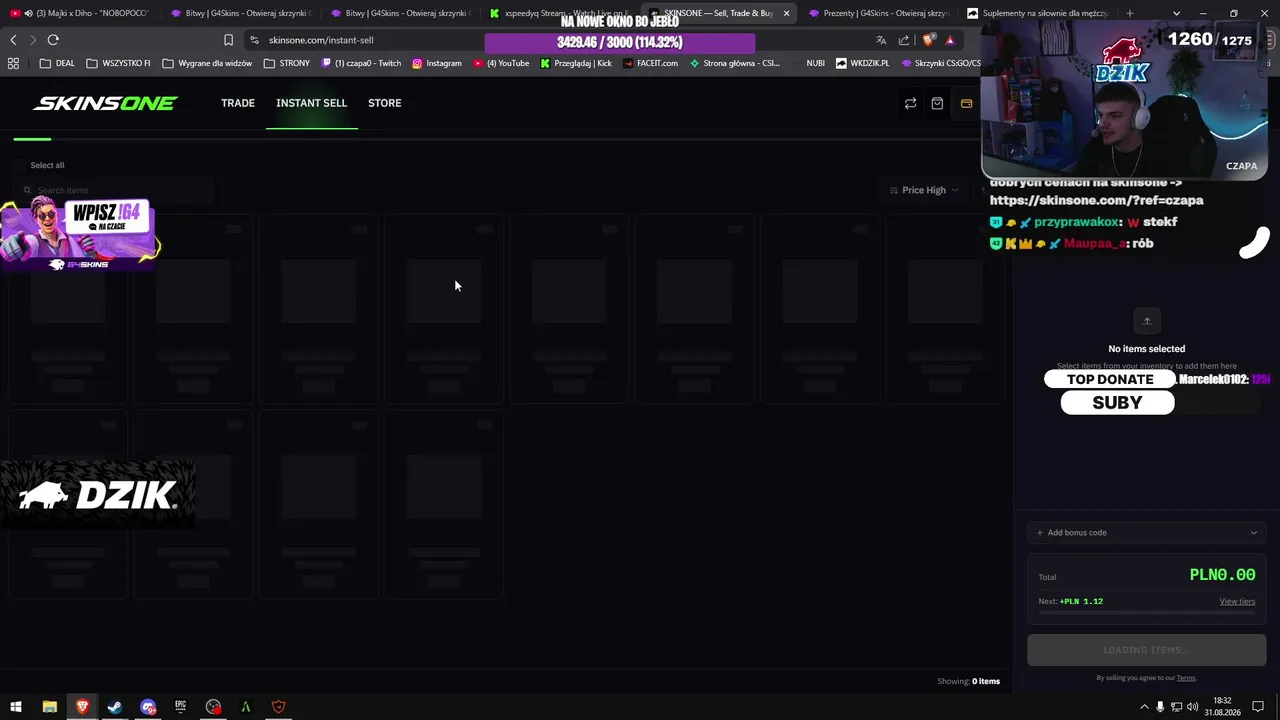Open the Wygrane dla widzów bookmark folder

click(207, 63)
